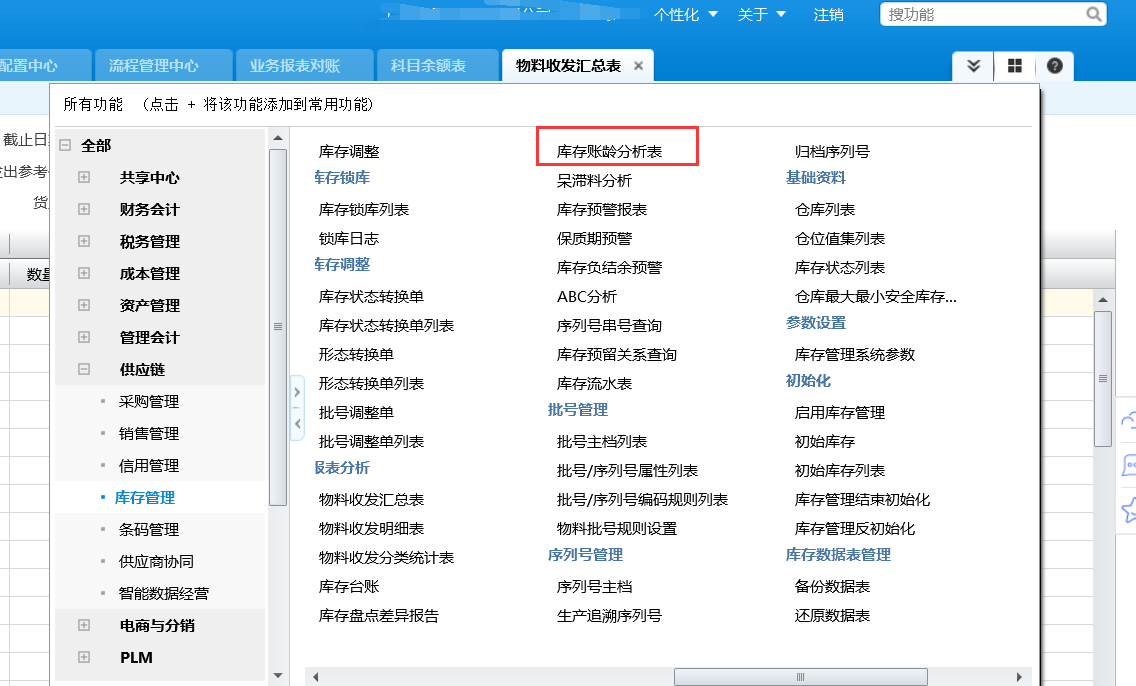Close the 物料收发汇总表 tab
The width and height of the screenshot is (1136, 686).
coord(639,66)
